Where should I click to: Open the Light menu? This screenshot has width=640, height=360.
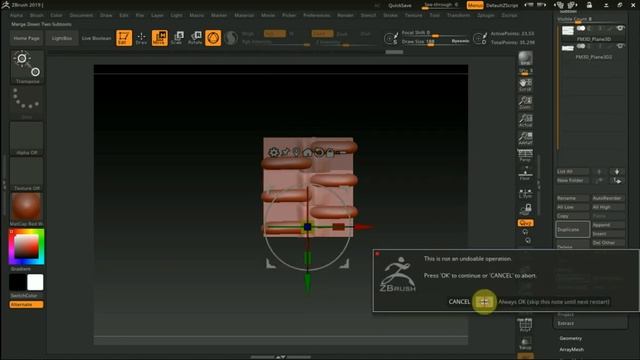point(177,15)
